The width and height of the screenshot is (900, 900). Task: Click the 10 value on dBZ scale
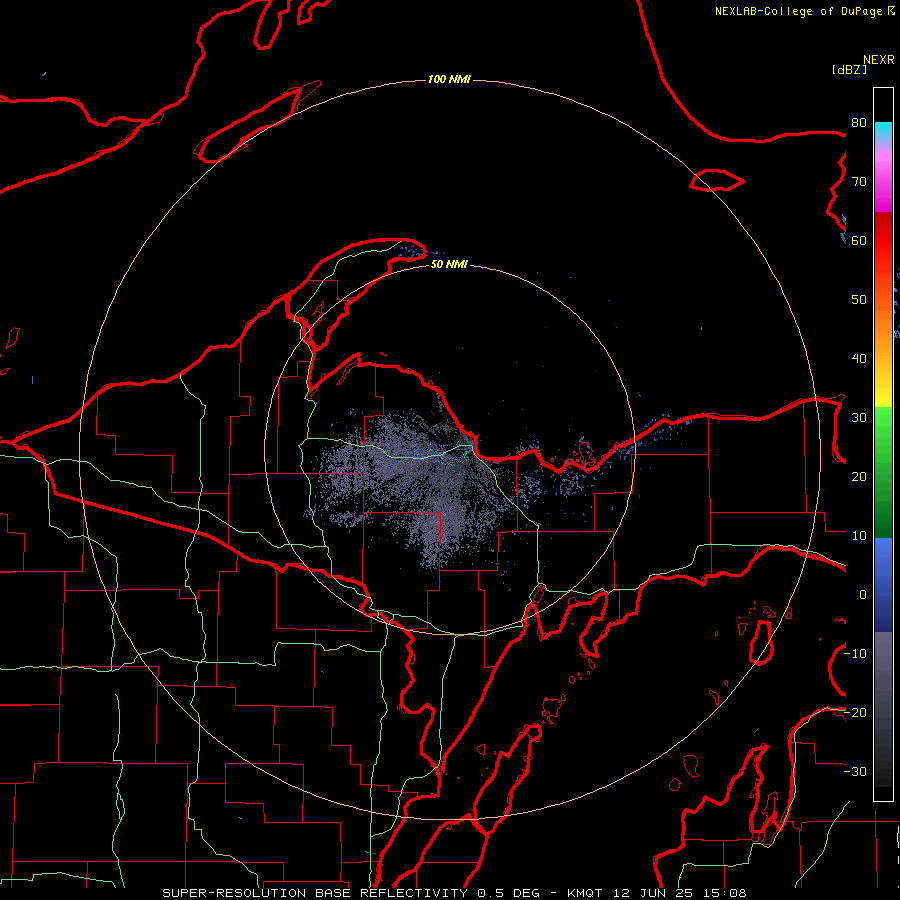pos(859,536)
